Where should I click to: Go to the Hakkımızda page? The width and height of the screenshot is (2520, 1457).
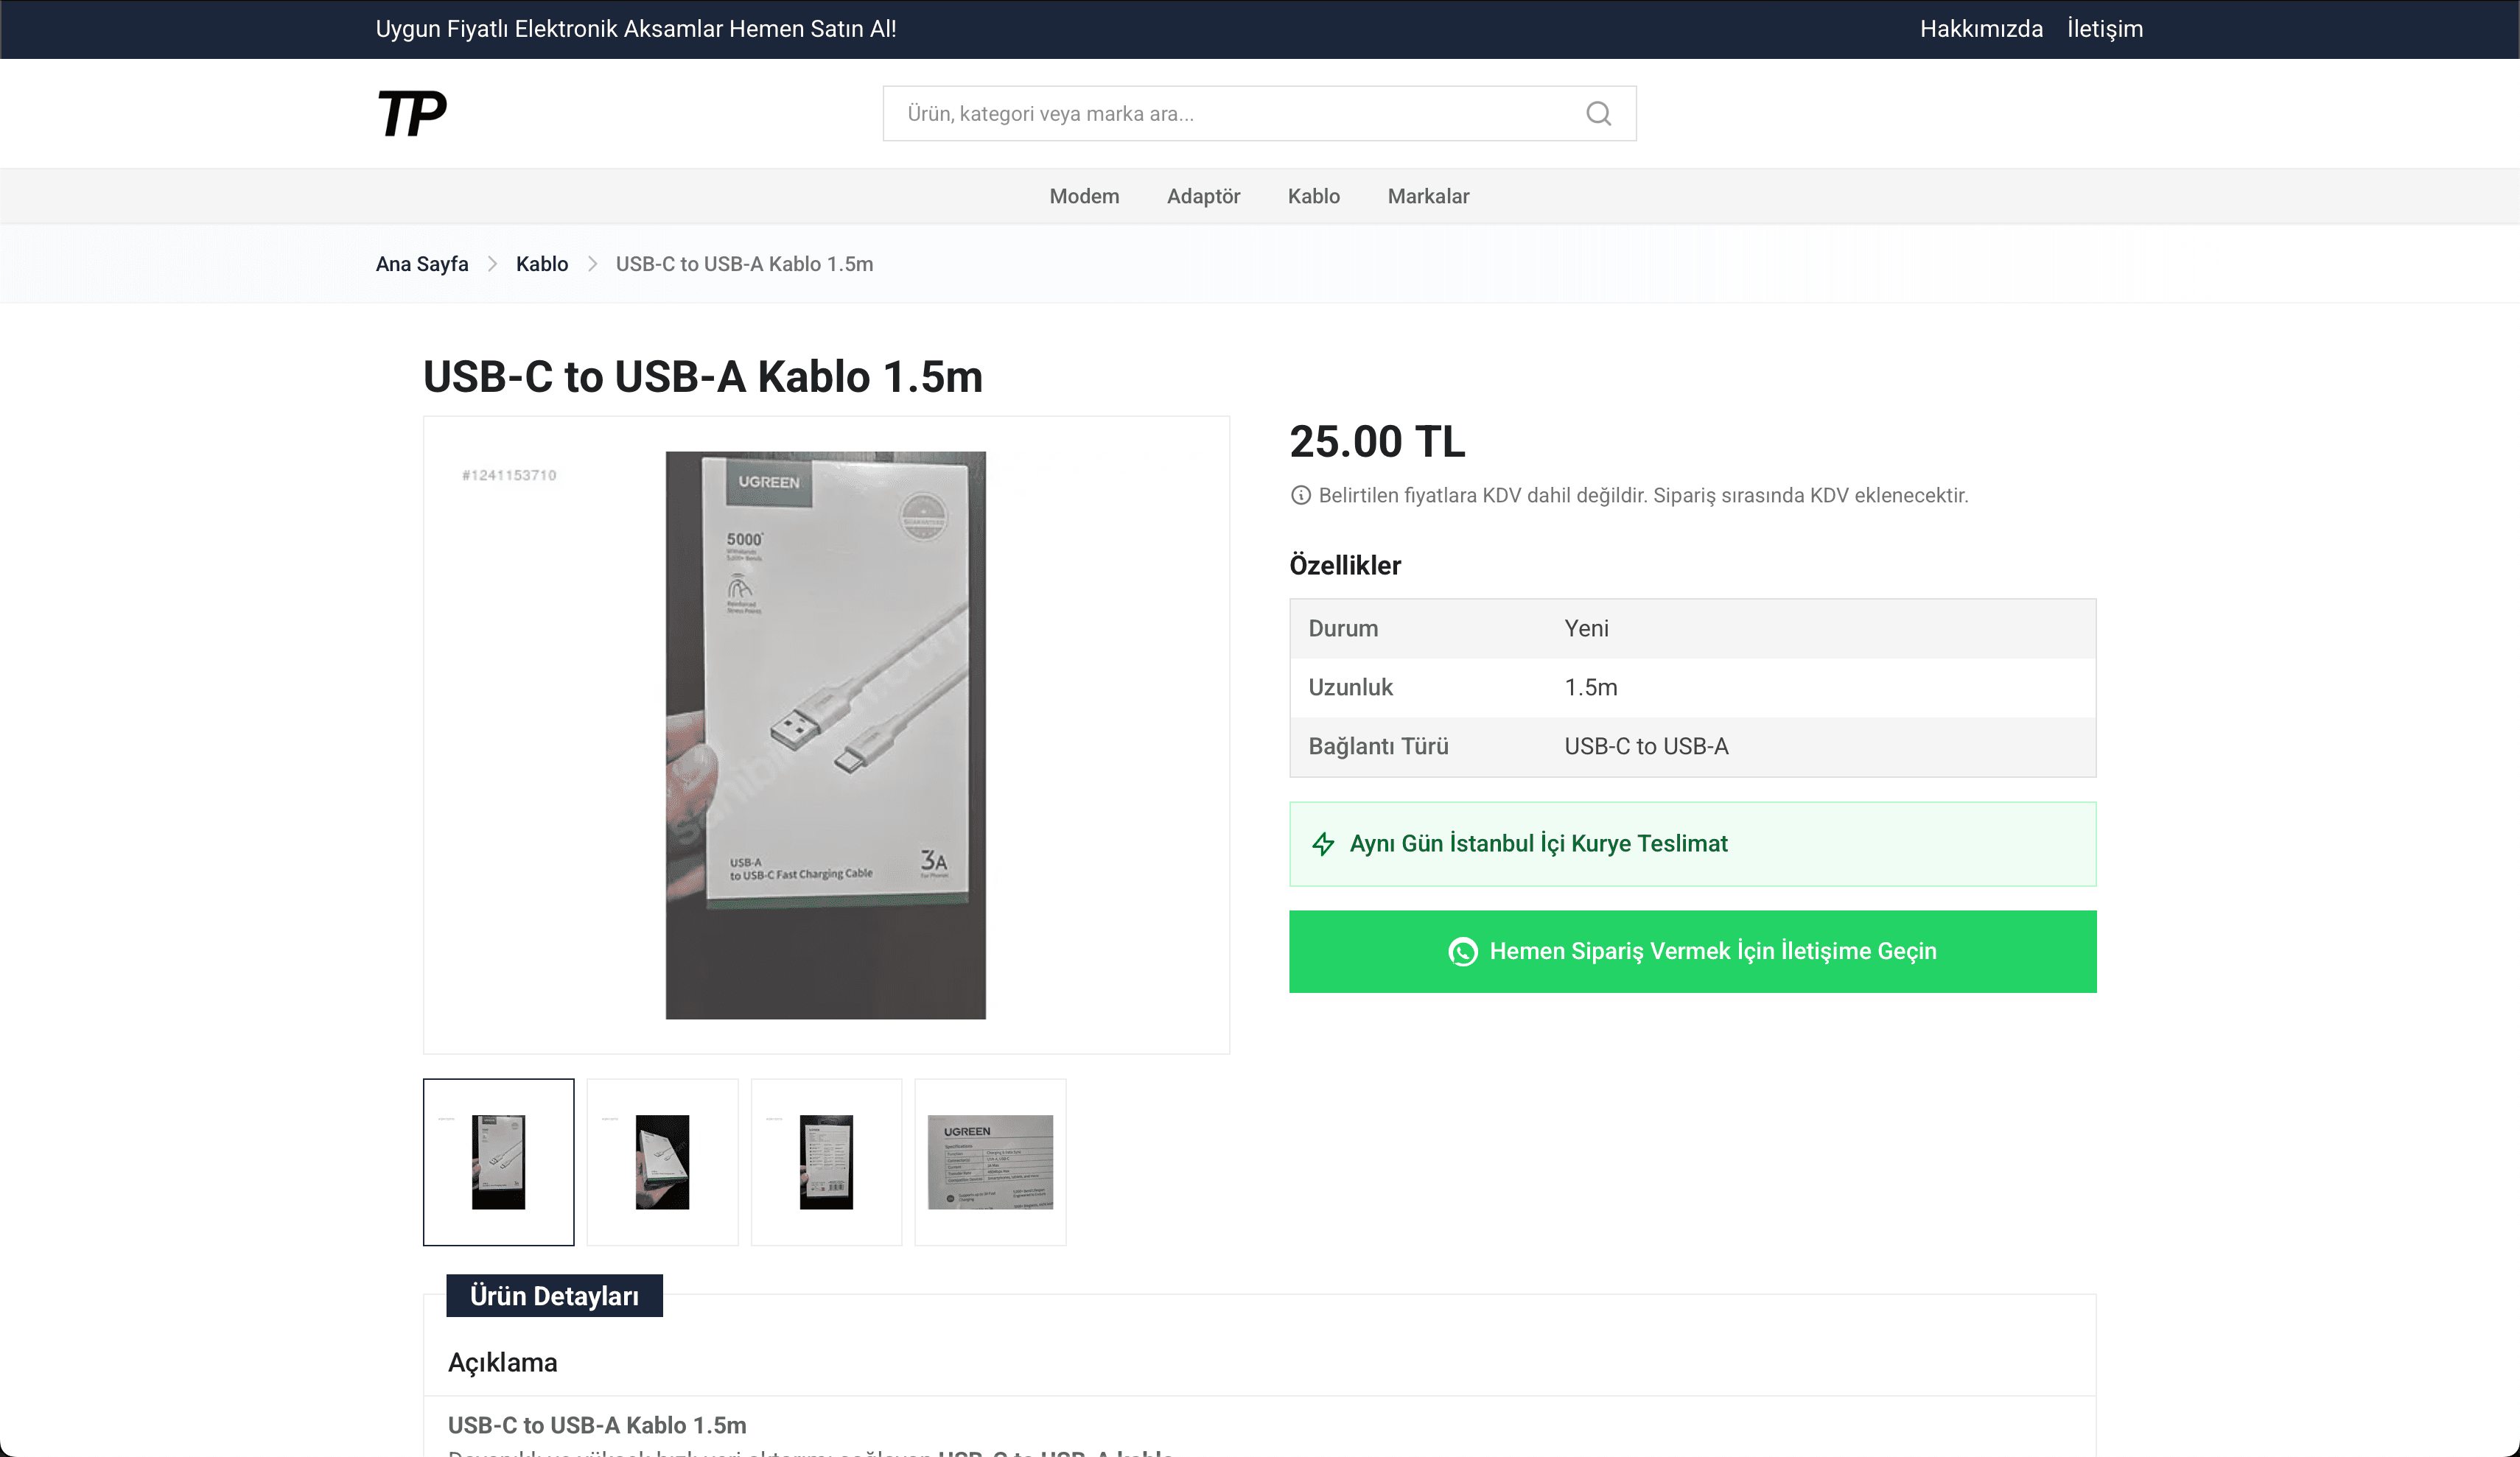pyautogui.click(x=1981, y=29)
